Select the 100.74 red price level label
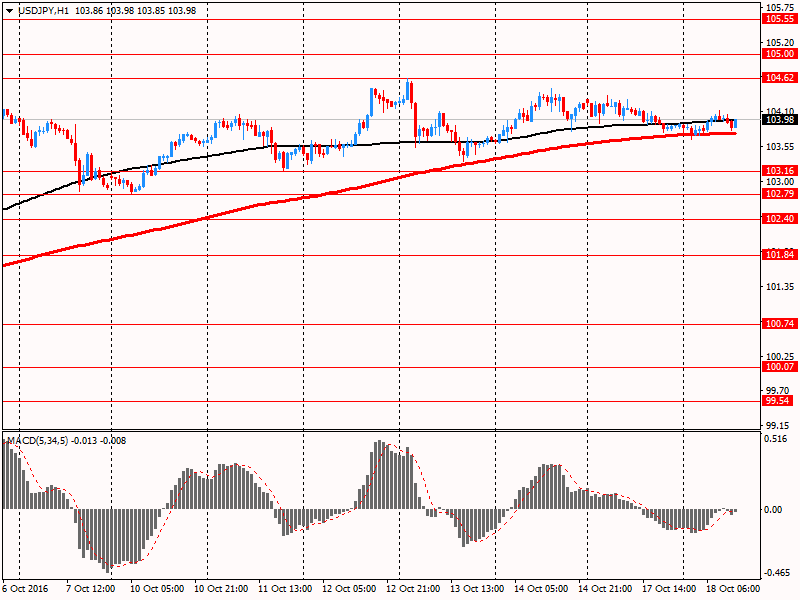Screen dimensions: 800x600 pos(780,324)
